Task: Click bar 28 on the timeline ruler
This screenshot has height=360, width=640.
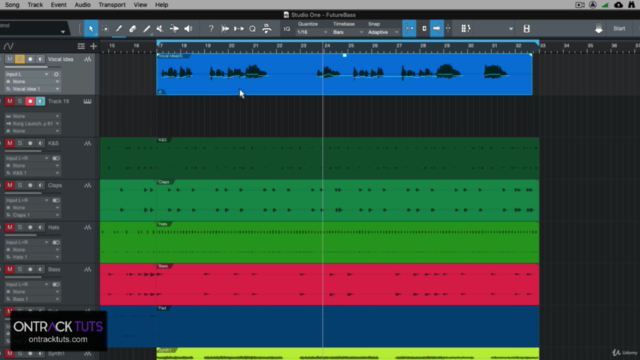Action: [x=423, y=46]
